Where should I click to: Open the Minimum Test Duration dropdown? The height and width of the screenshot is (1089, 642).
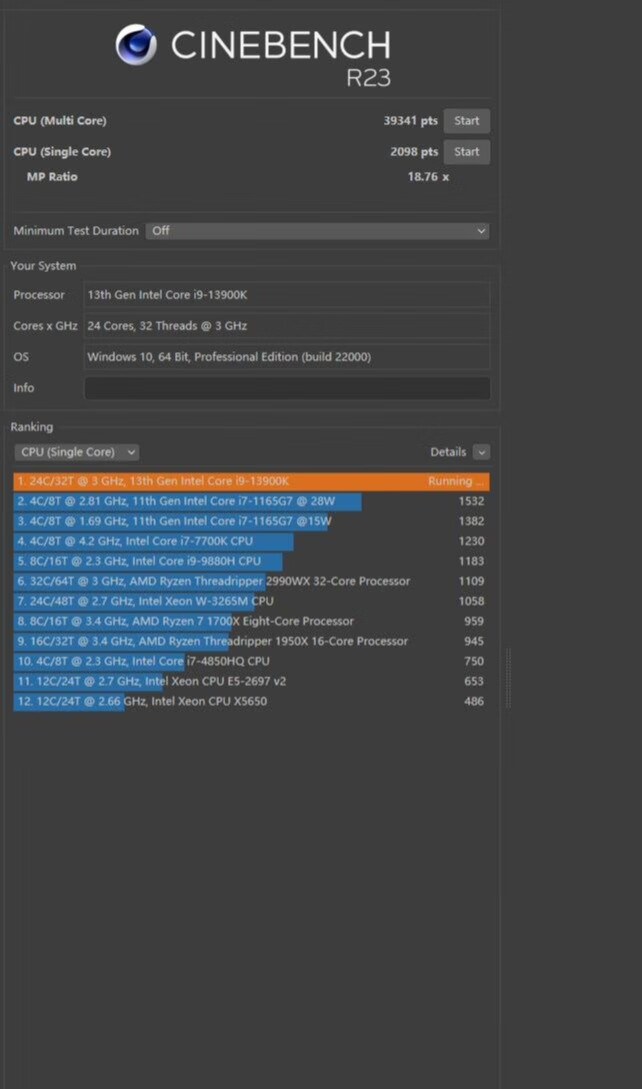318,231
